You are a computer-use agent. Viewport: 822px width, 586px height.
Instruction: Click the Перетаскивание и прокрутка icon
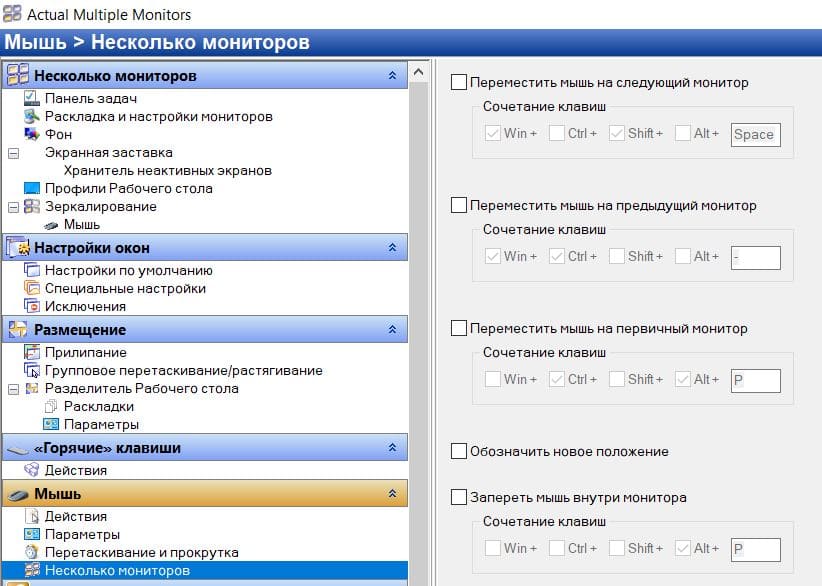coord(32,552)
